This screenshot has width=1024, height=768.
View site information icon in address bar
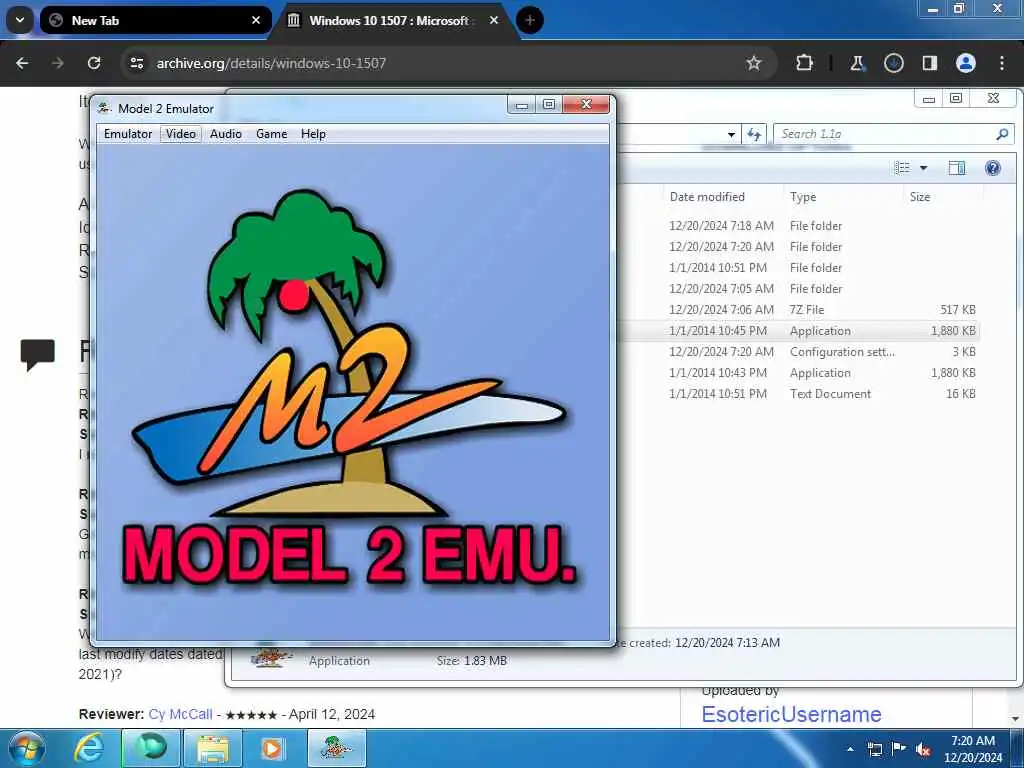[136, 63]
